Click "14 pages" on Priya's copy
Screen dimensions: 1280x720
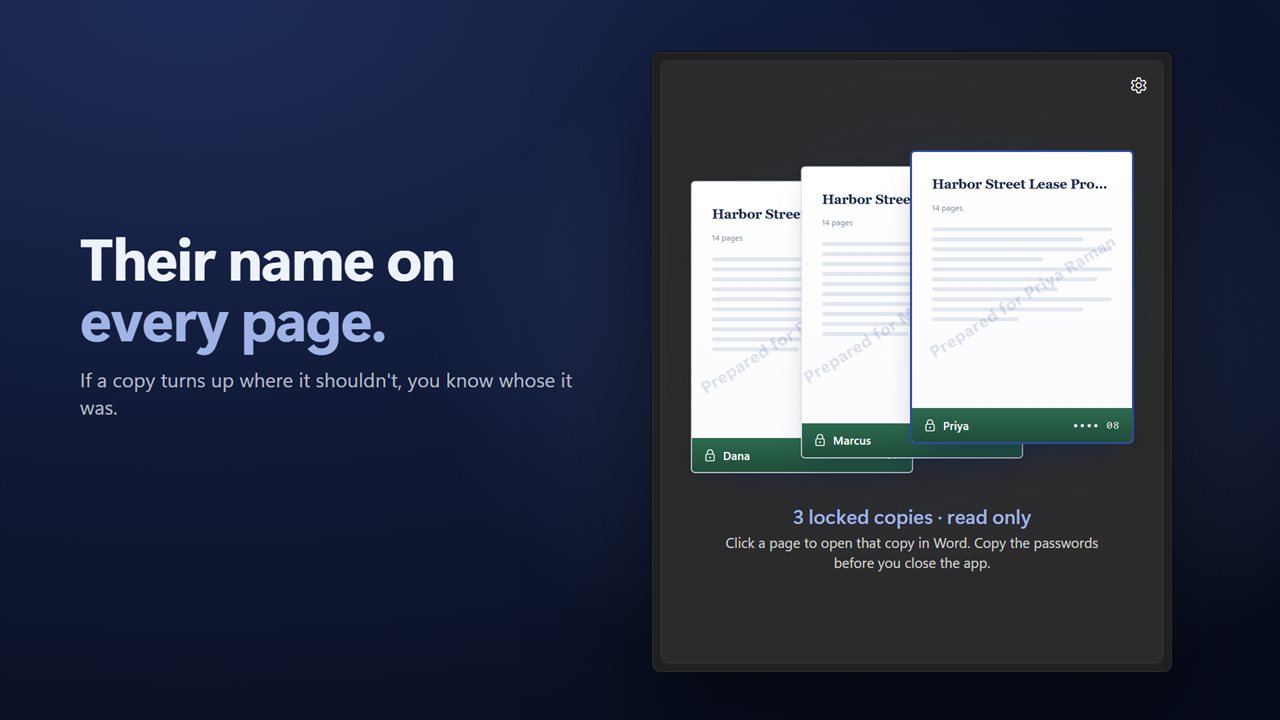click(x=947, y=208)
